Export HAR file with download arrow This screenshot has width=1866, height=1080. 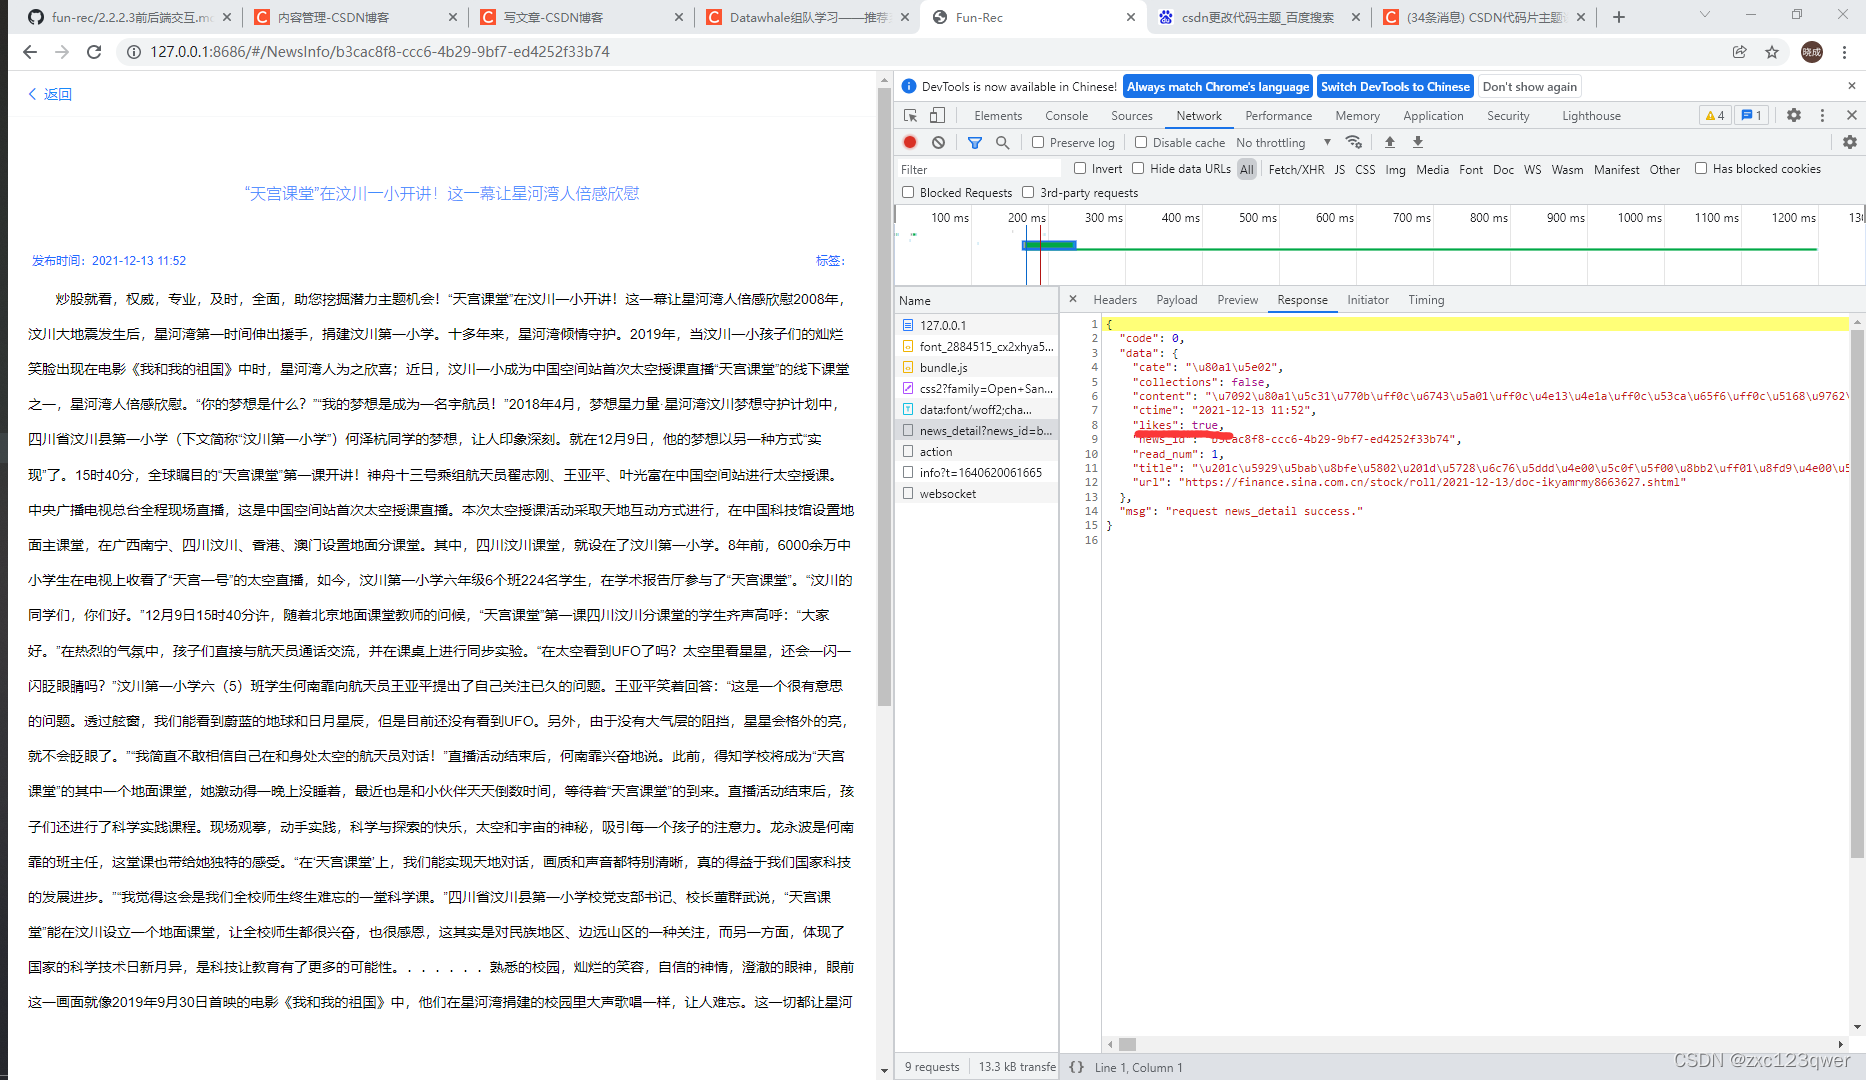(x=1418, y=143)
